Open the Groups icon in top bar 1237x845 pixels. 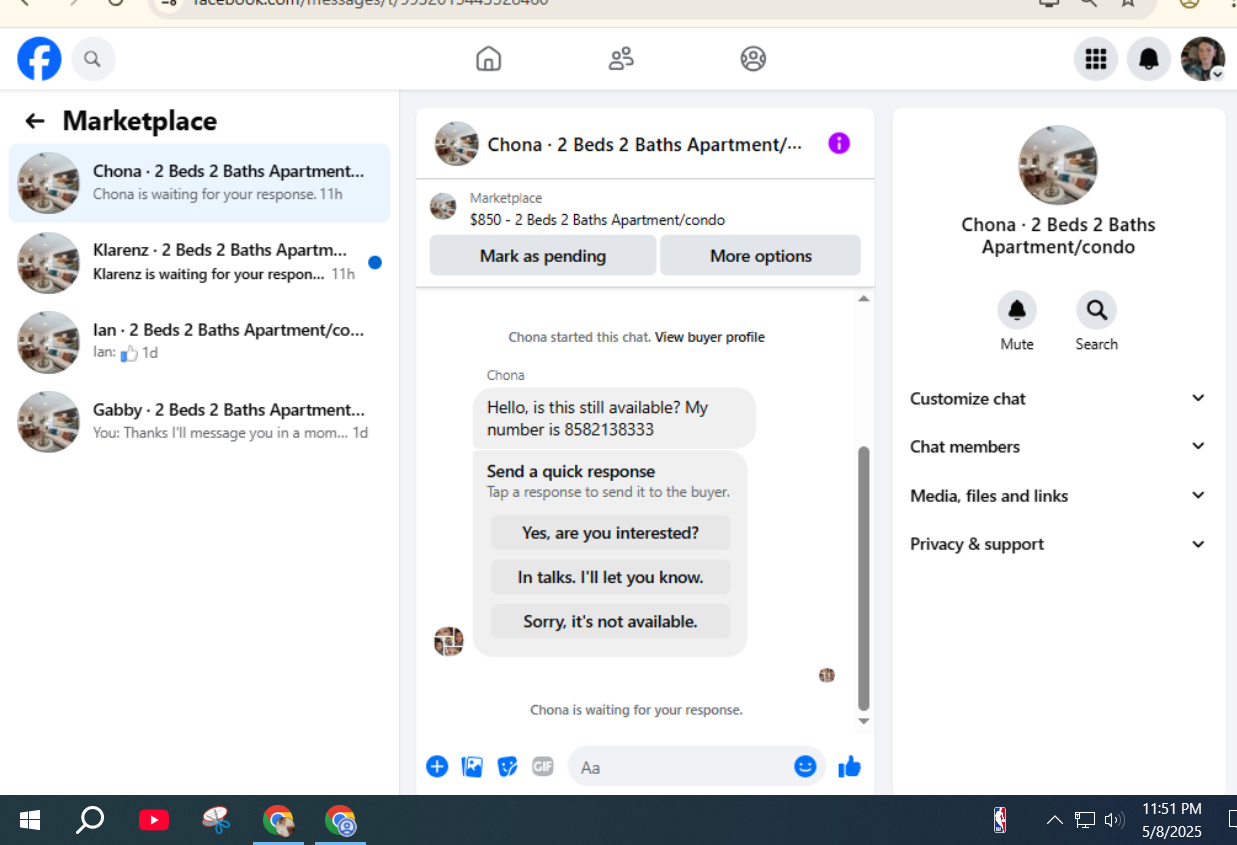(x=753, y=59)
